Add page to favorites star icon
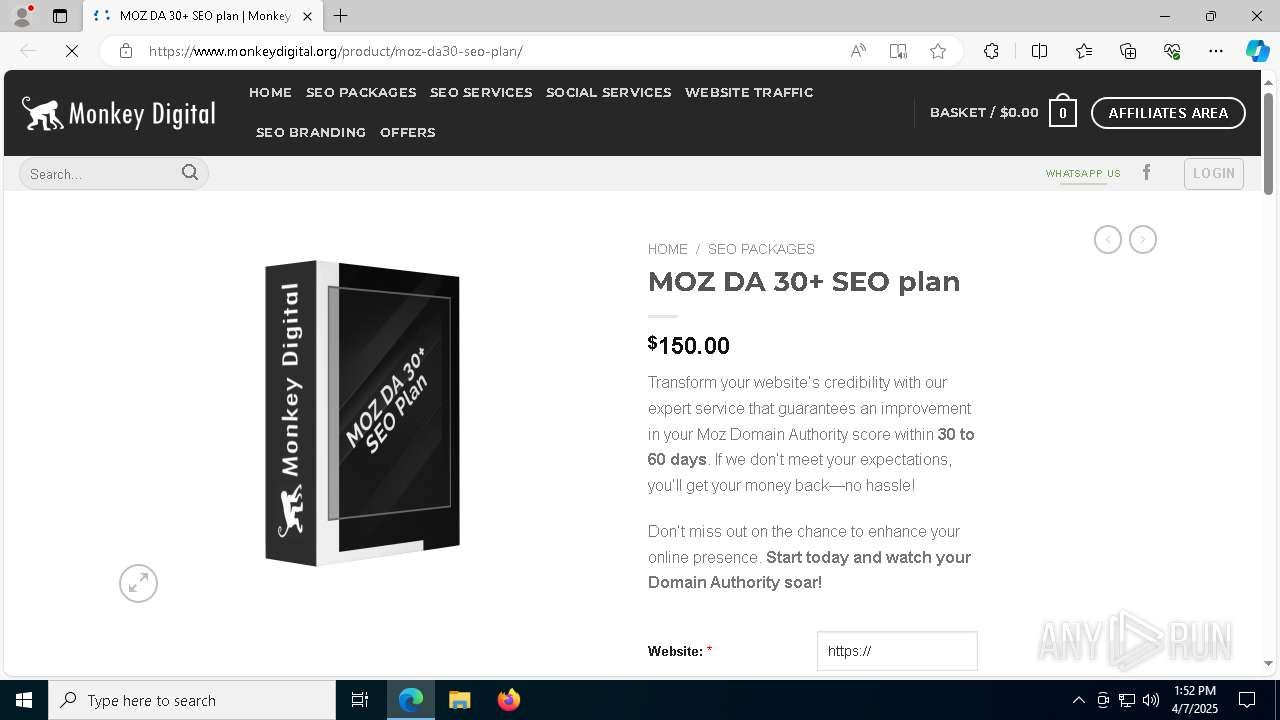Image resolution: width=1280 pixels, height=720 pixels. pos(938,51)
